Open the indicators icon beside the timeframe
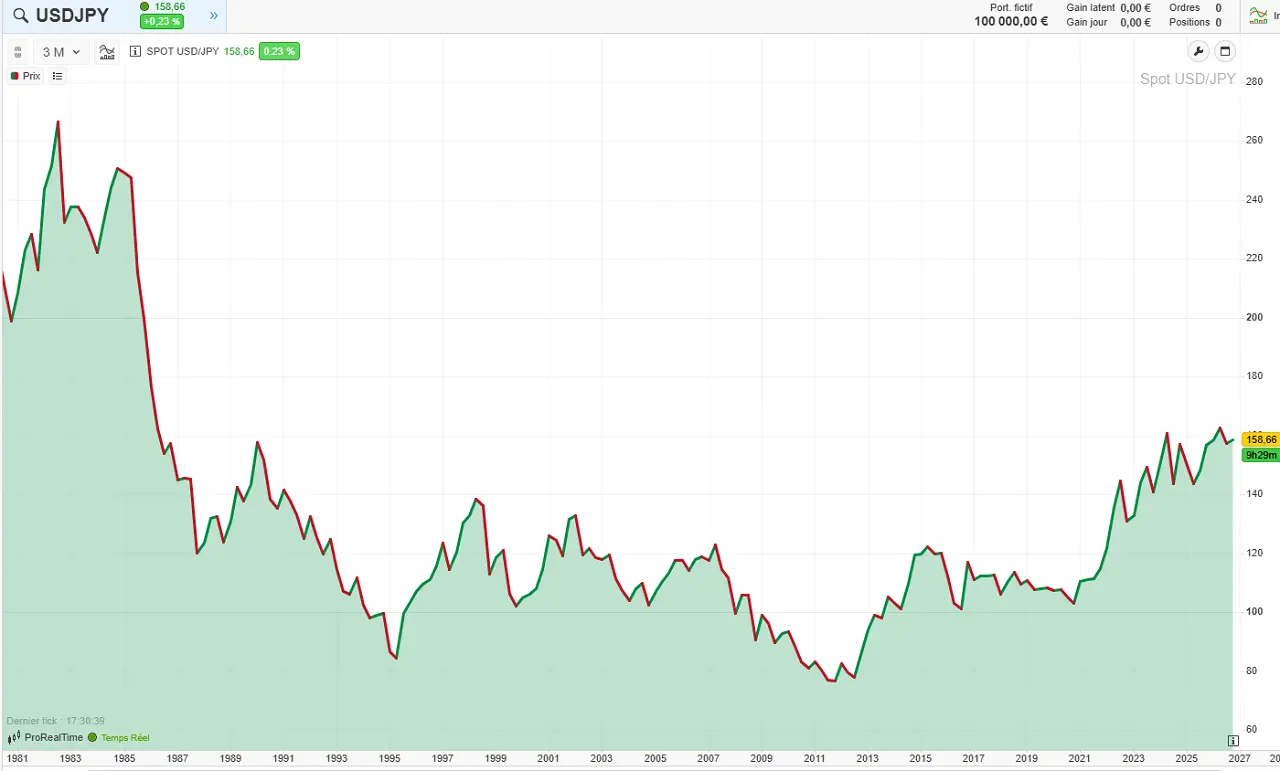Screen dimensions: 1280x771 [x=108, y=52]
